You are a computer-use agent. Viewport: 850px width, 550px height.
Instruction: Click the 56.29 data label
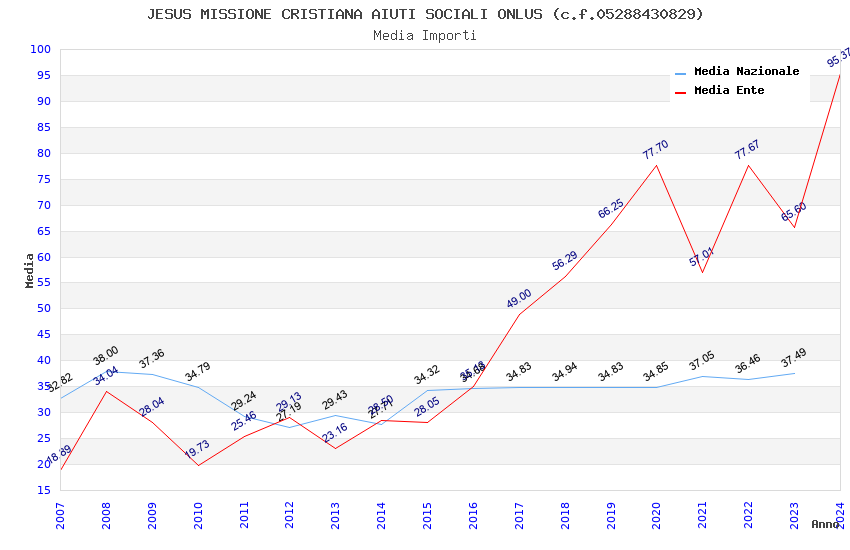565,261
